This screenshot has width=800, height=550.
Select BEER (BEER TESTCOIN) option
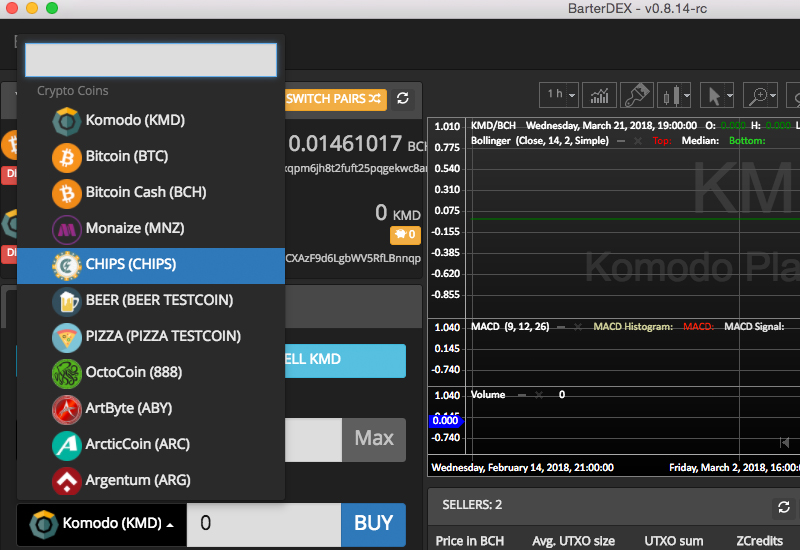[151, 300]
